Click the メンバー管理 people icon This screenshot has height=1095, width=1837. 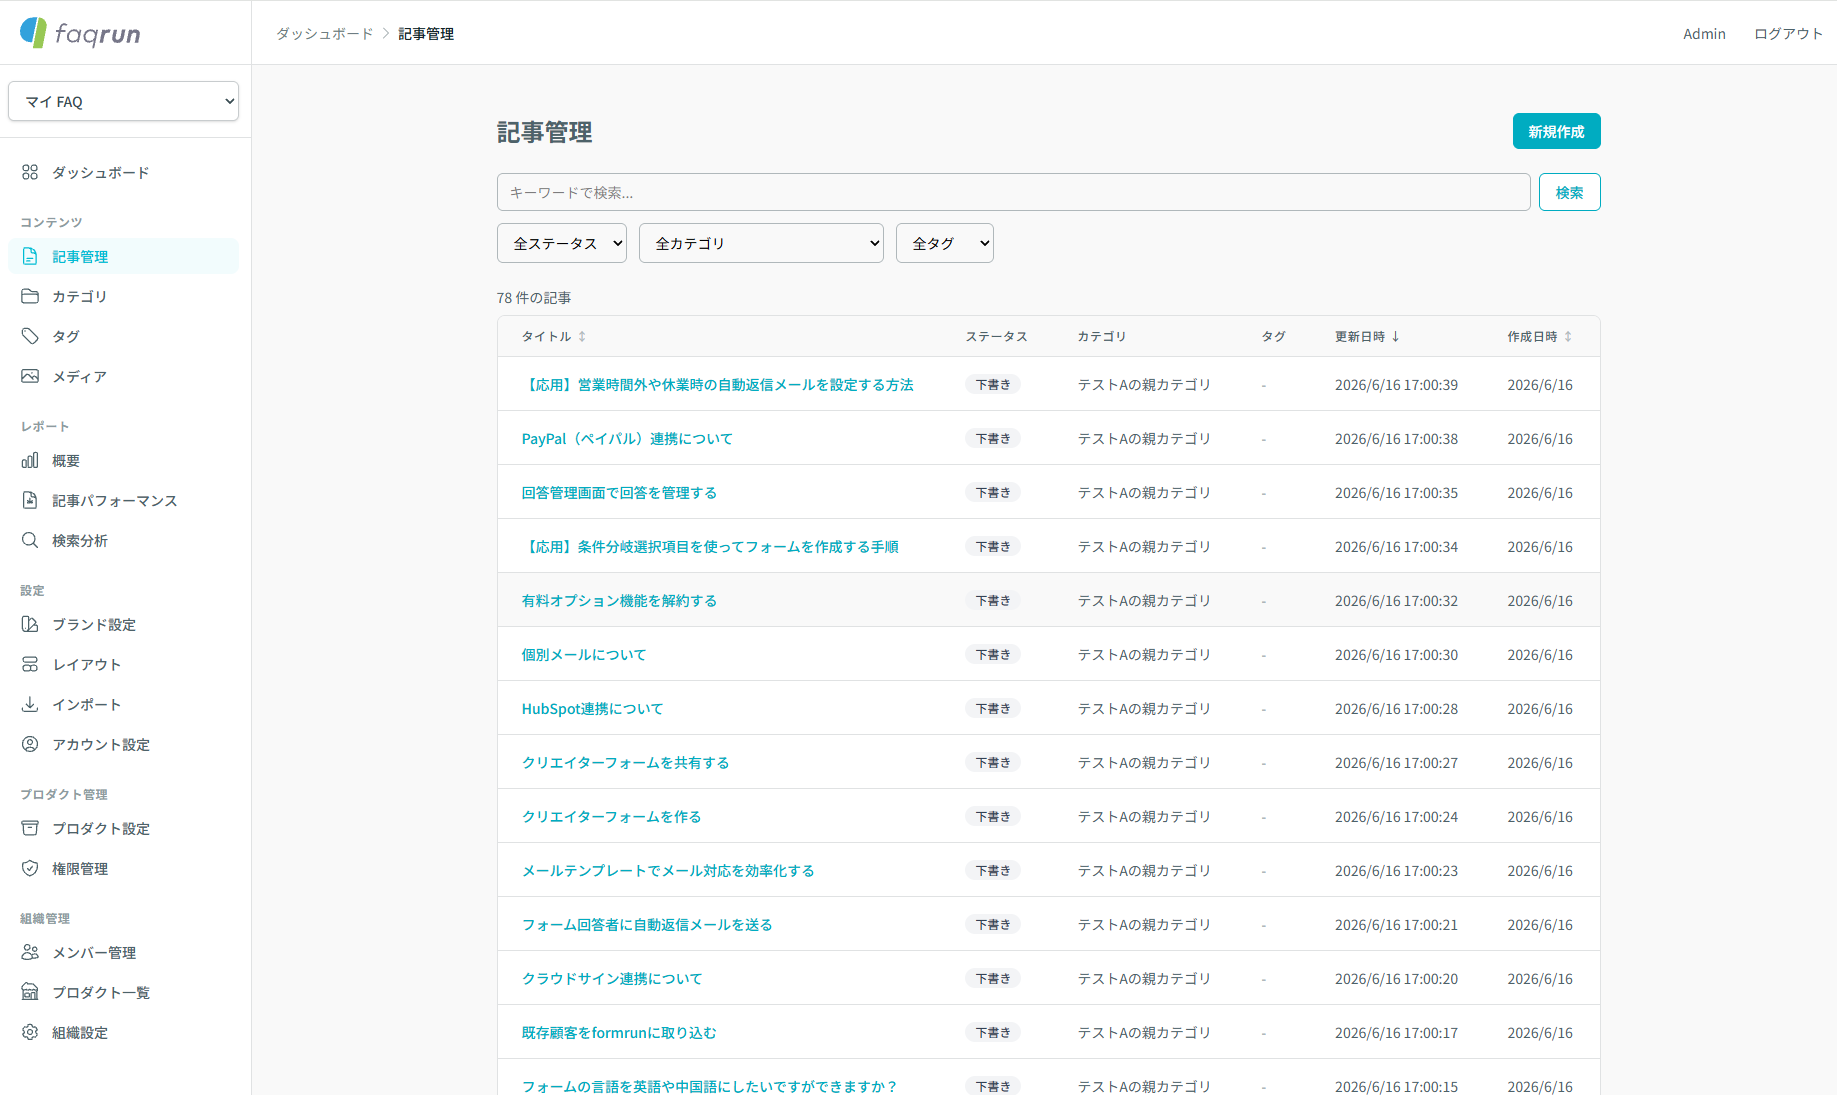[30, 952]
